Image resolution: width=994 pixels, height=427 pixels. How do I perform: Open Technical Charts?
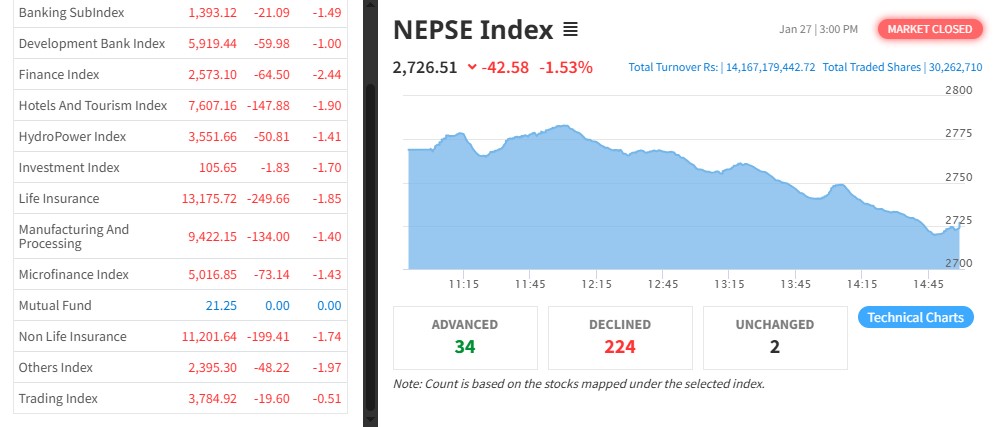click(915, 317)
